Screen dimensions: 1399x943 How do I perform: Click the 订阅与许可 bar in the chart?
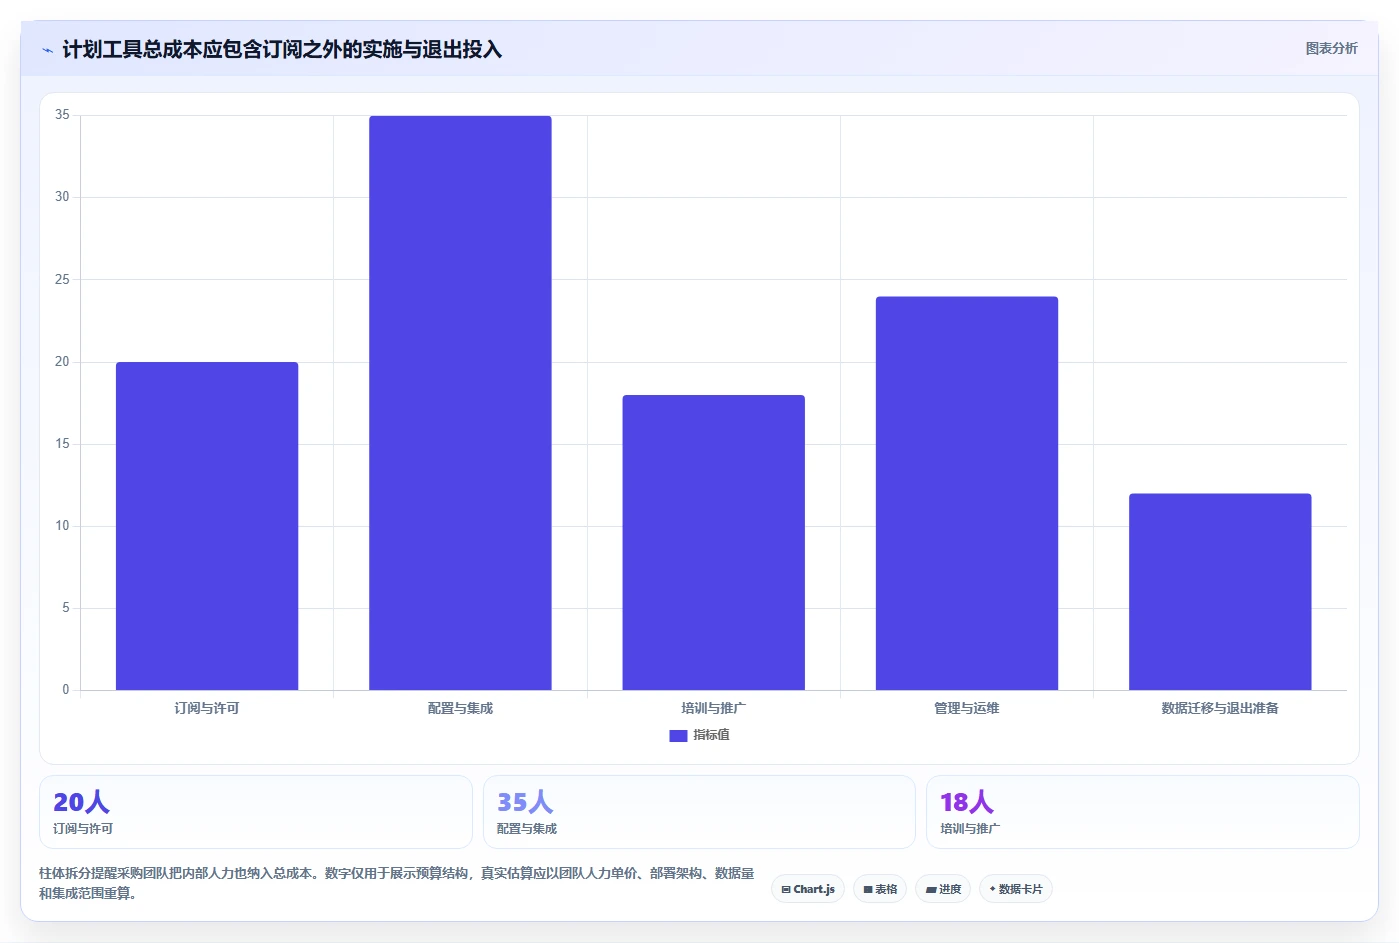pyautogui.click(x=207, y=526)
